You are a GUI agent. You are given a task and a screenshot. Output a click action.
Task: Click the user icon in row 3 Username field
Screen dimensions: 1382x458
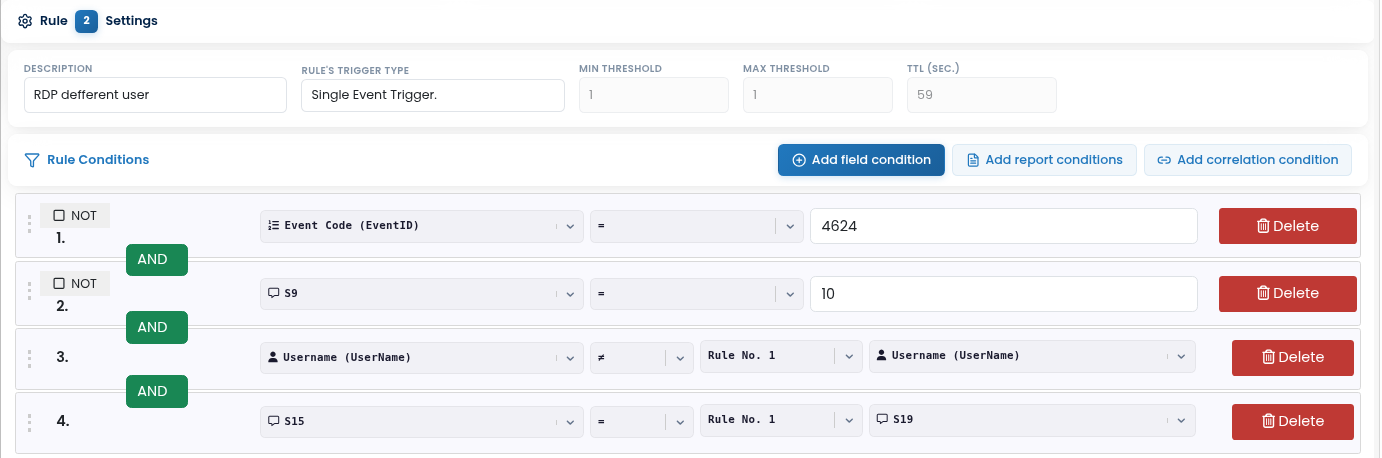(273, 357)
